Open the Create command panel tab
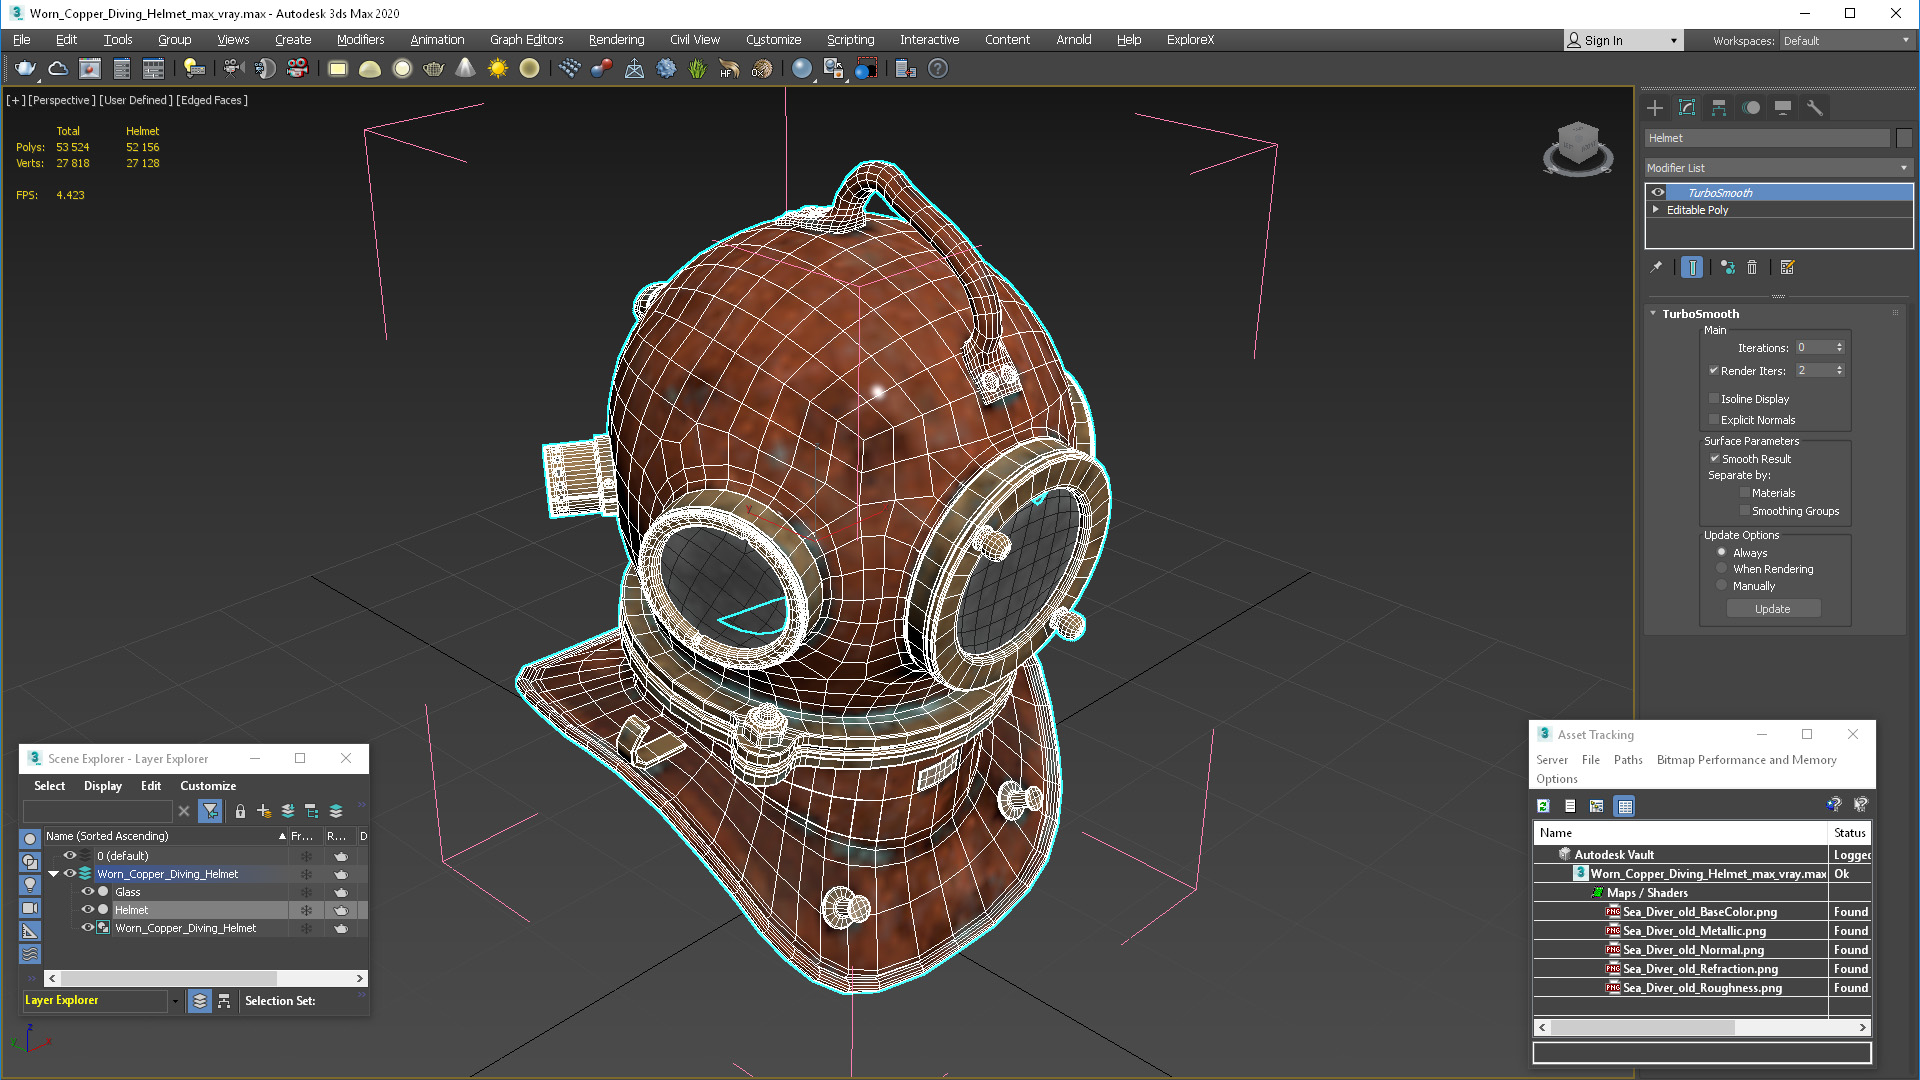This screenshot has width=1920, height=1080. click(x=1655, y=108)
